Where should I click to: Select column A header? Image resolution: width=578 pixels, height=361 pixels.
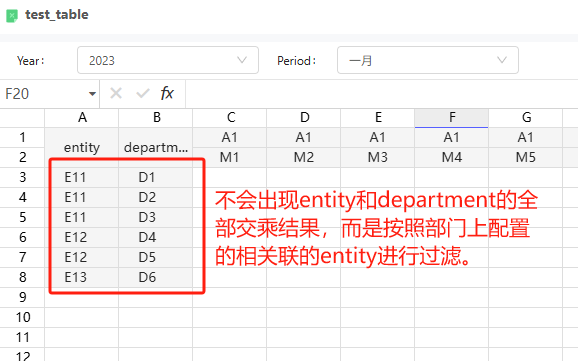[x=82, y=118]
